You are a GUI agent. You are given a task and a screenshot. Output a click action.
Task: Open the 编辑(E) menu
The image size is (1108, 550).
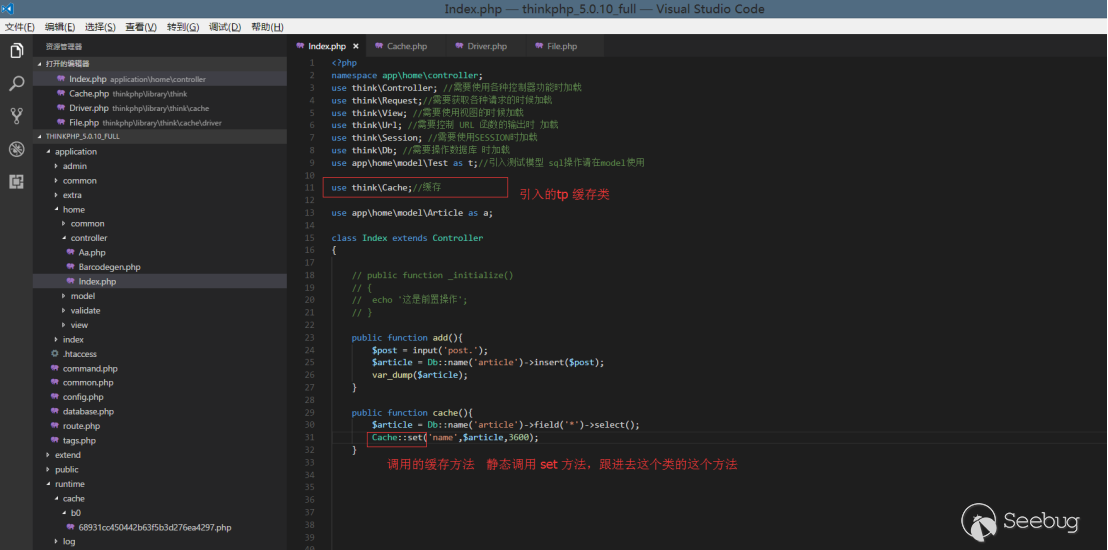pos(60,27)
